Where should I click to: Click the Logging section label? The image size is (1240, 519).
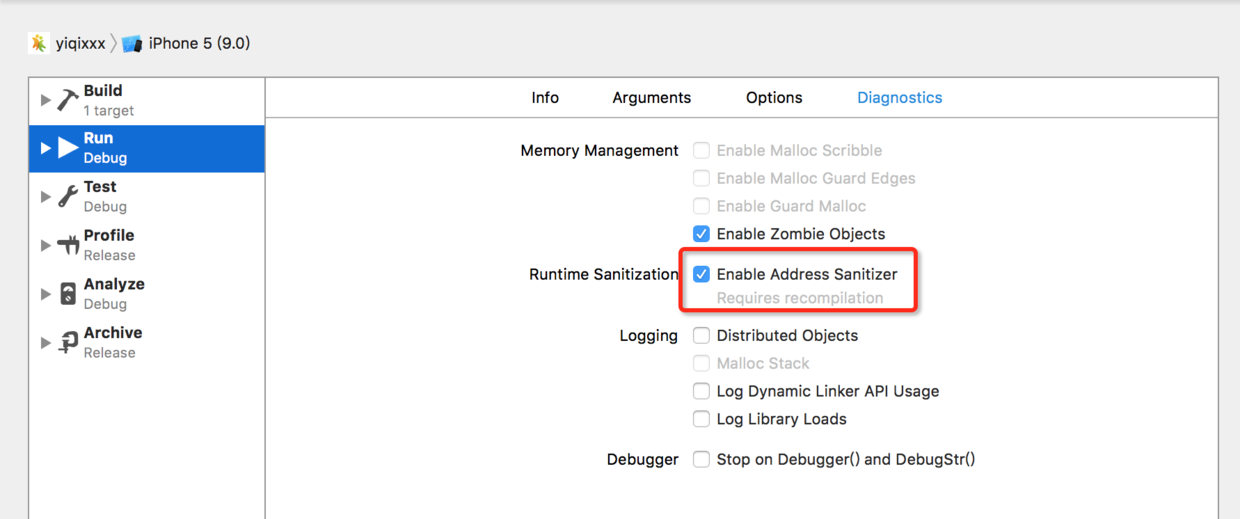(649, 336)
